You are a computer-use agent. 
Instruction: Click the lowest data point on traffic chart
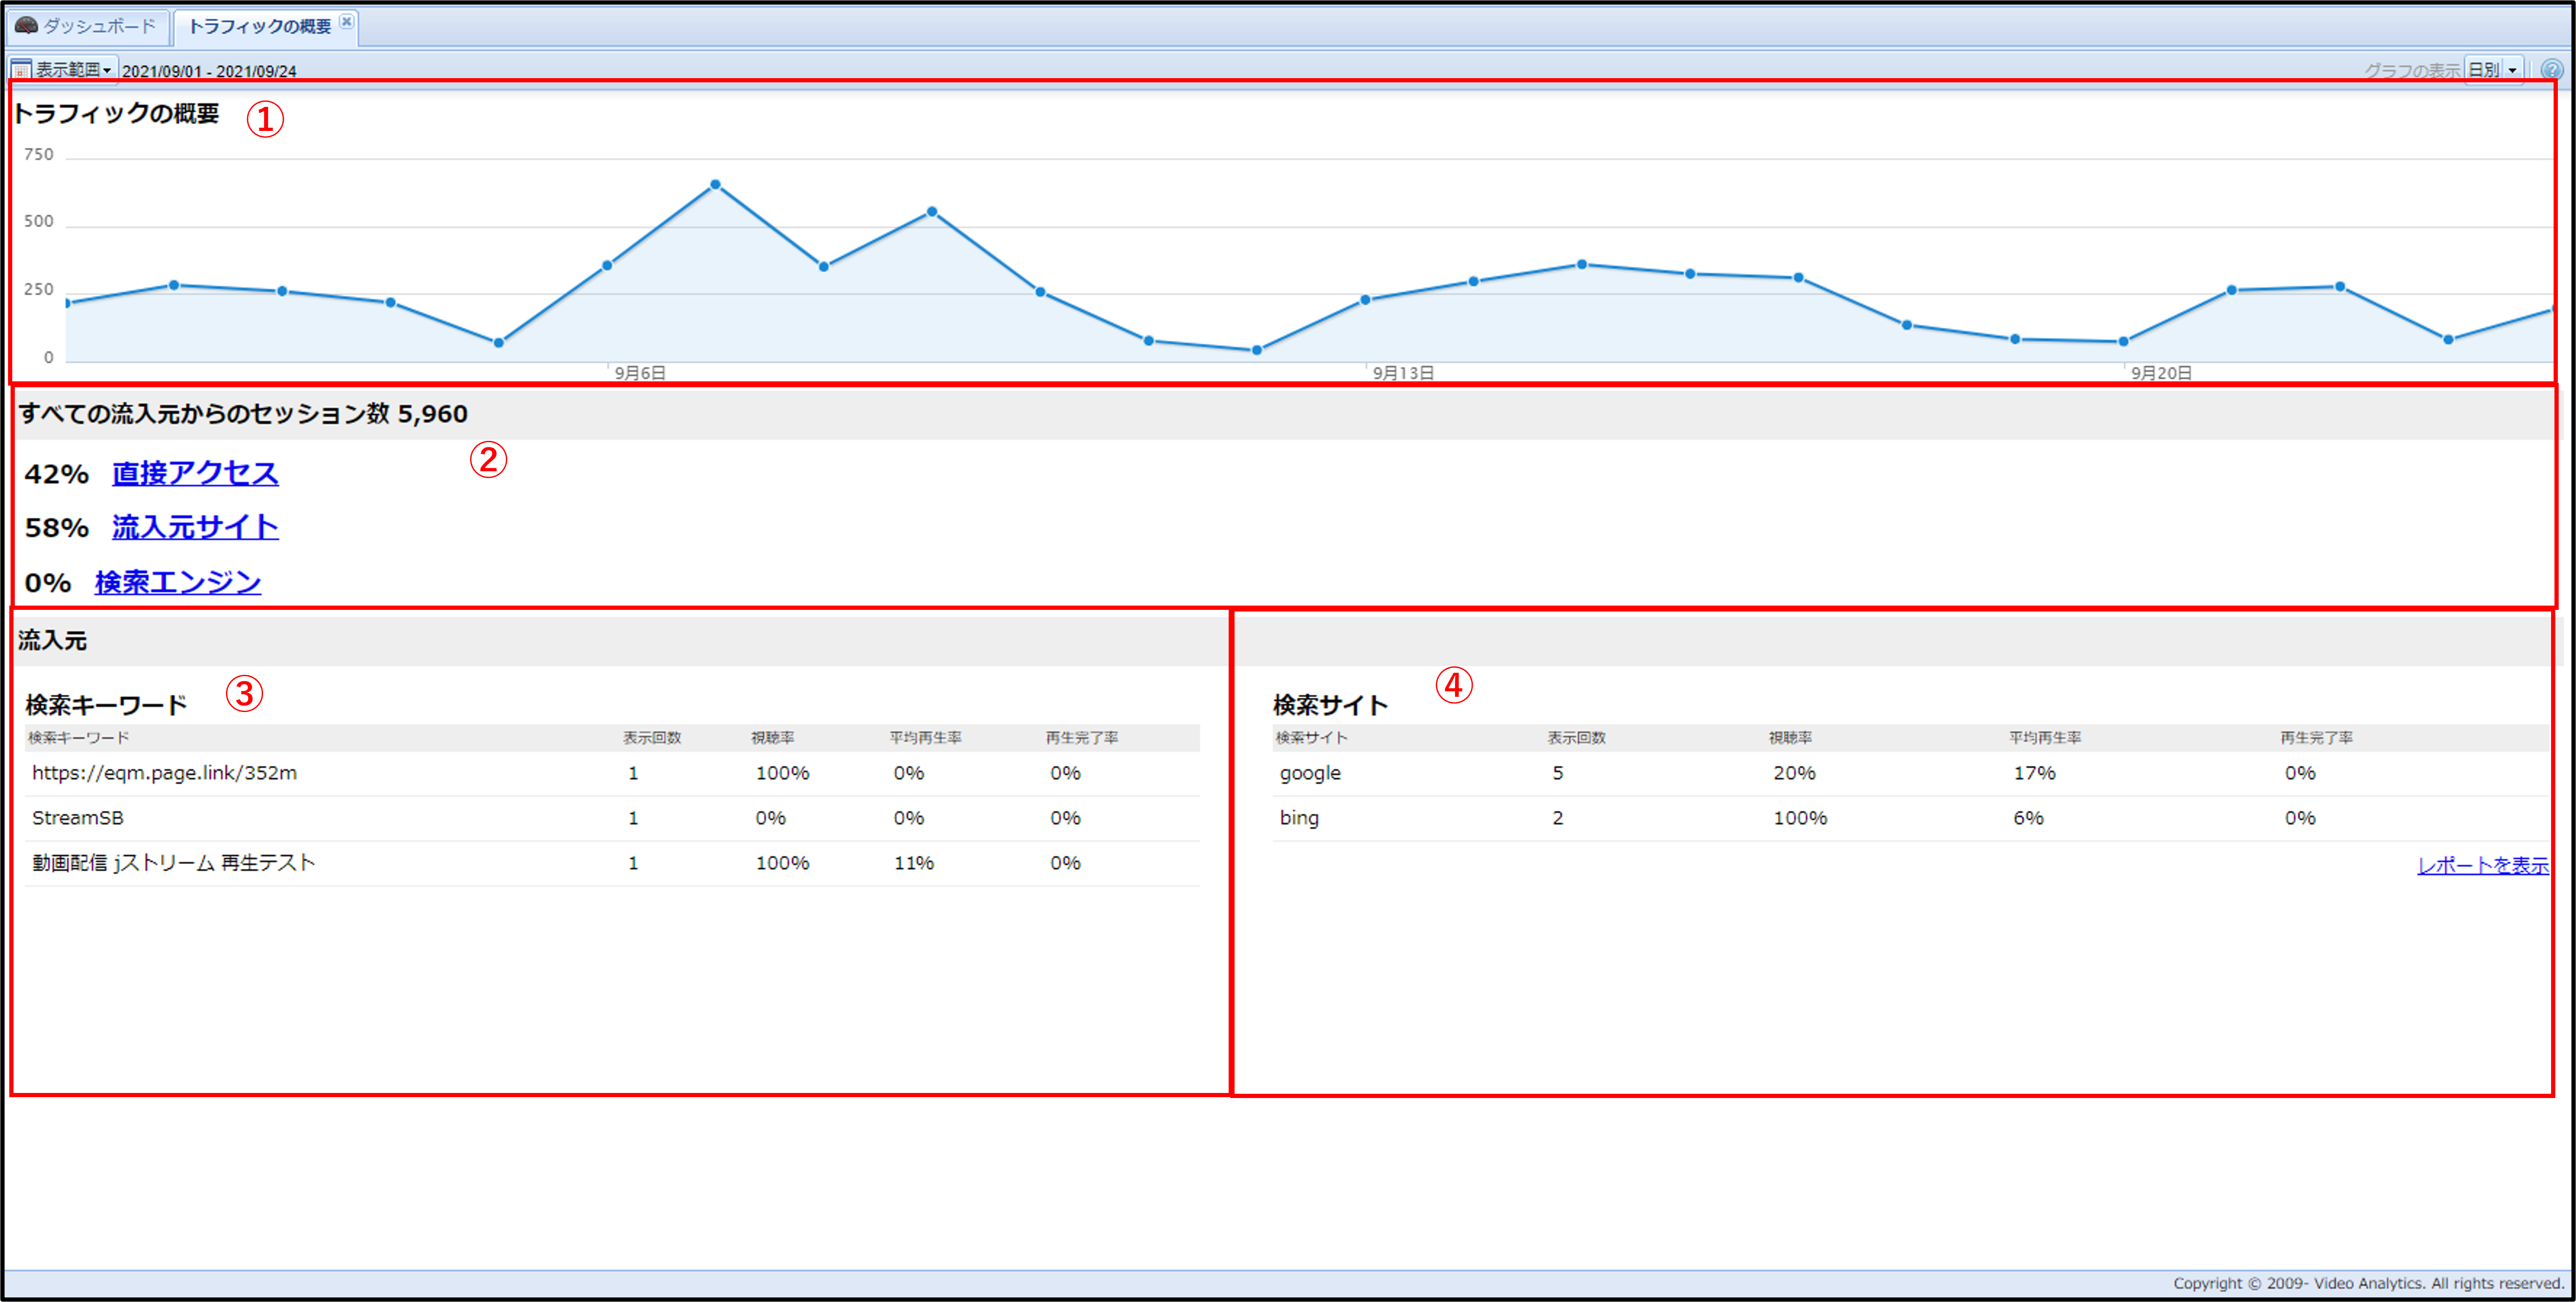[1257, 350]
